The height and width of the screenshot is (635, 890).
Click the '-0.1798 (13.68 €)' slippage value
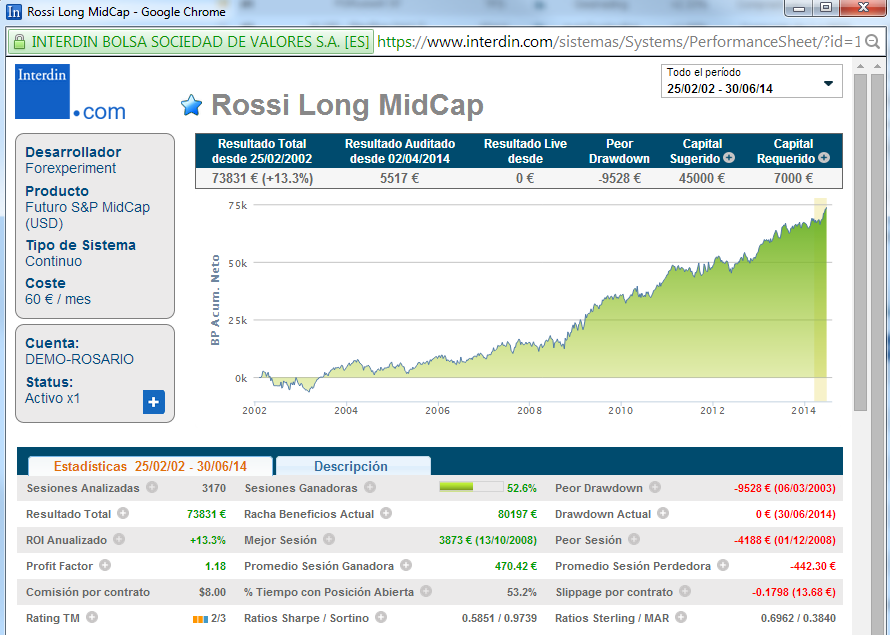tap(794, 592)
